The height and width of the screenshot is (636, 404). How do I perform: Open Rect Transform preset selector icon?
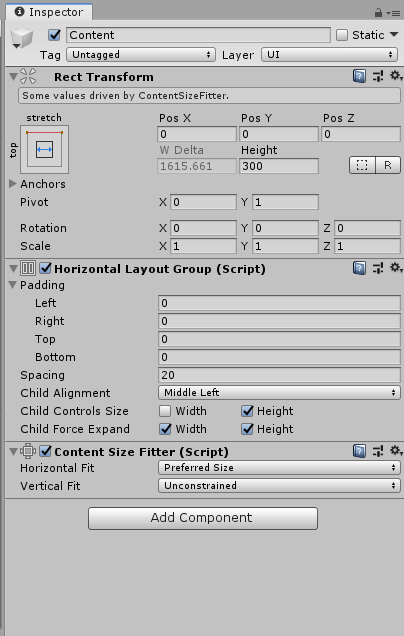(378, 76)
